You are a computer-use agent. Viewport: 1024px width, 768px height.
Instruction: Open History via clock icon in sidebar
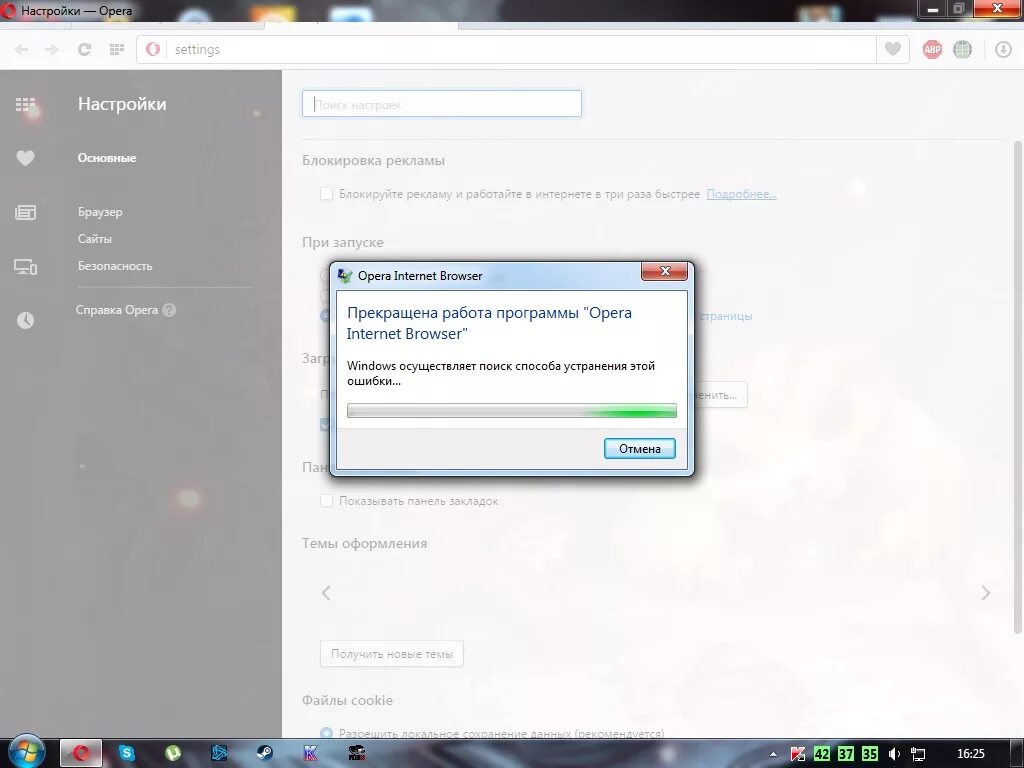(x=25, y=320)
